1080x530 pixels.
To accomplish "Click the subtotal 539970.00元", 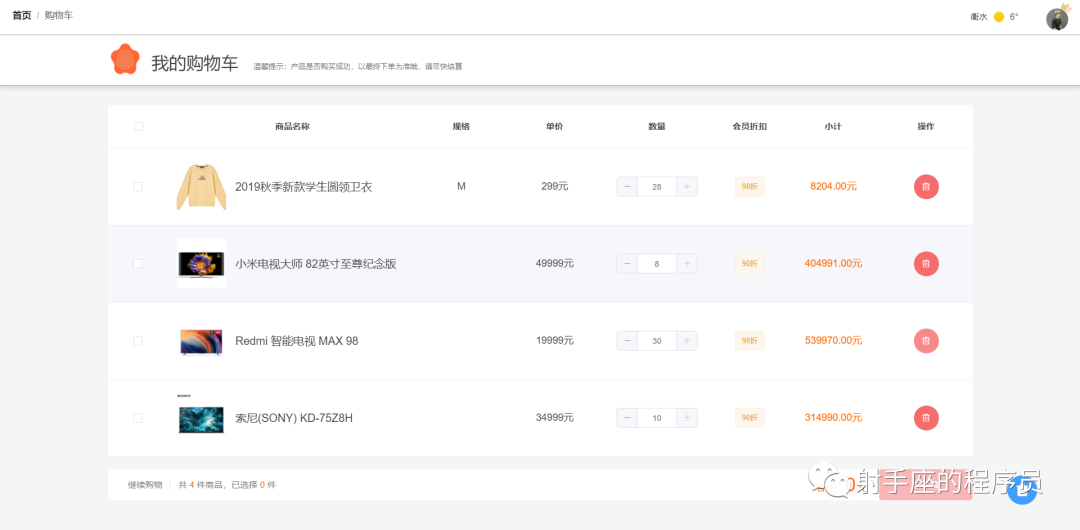I will [833, 340].
